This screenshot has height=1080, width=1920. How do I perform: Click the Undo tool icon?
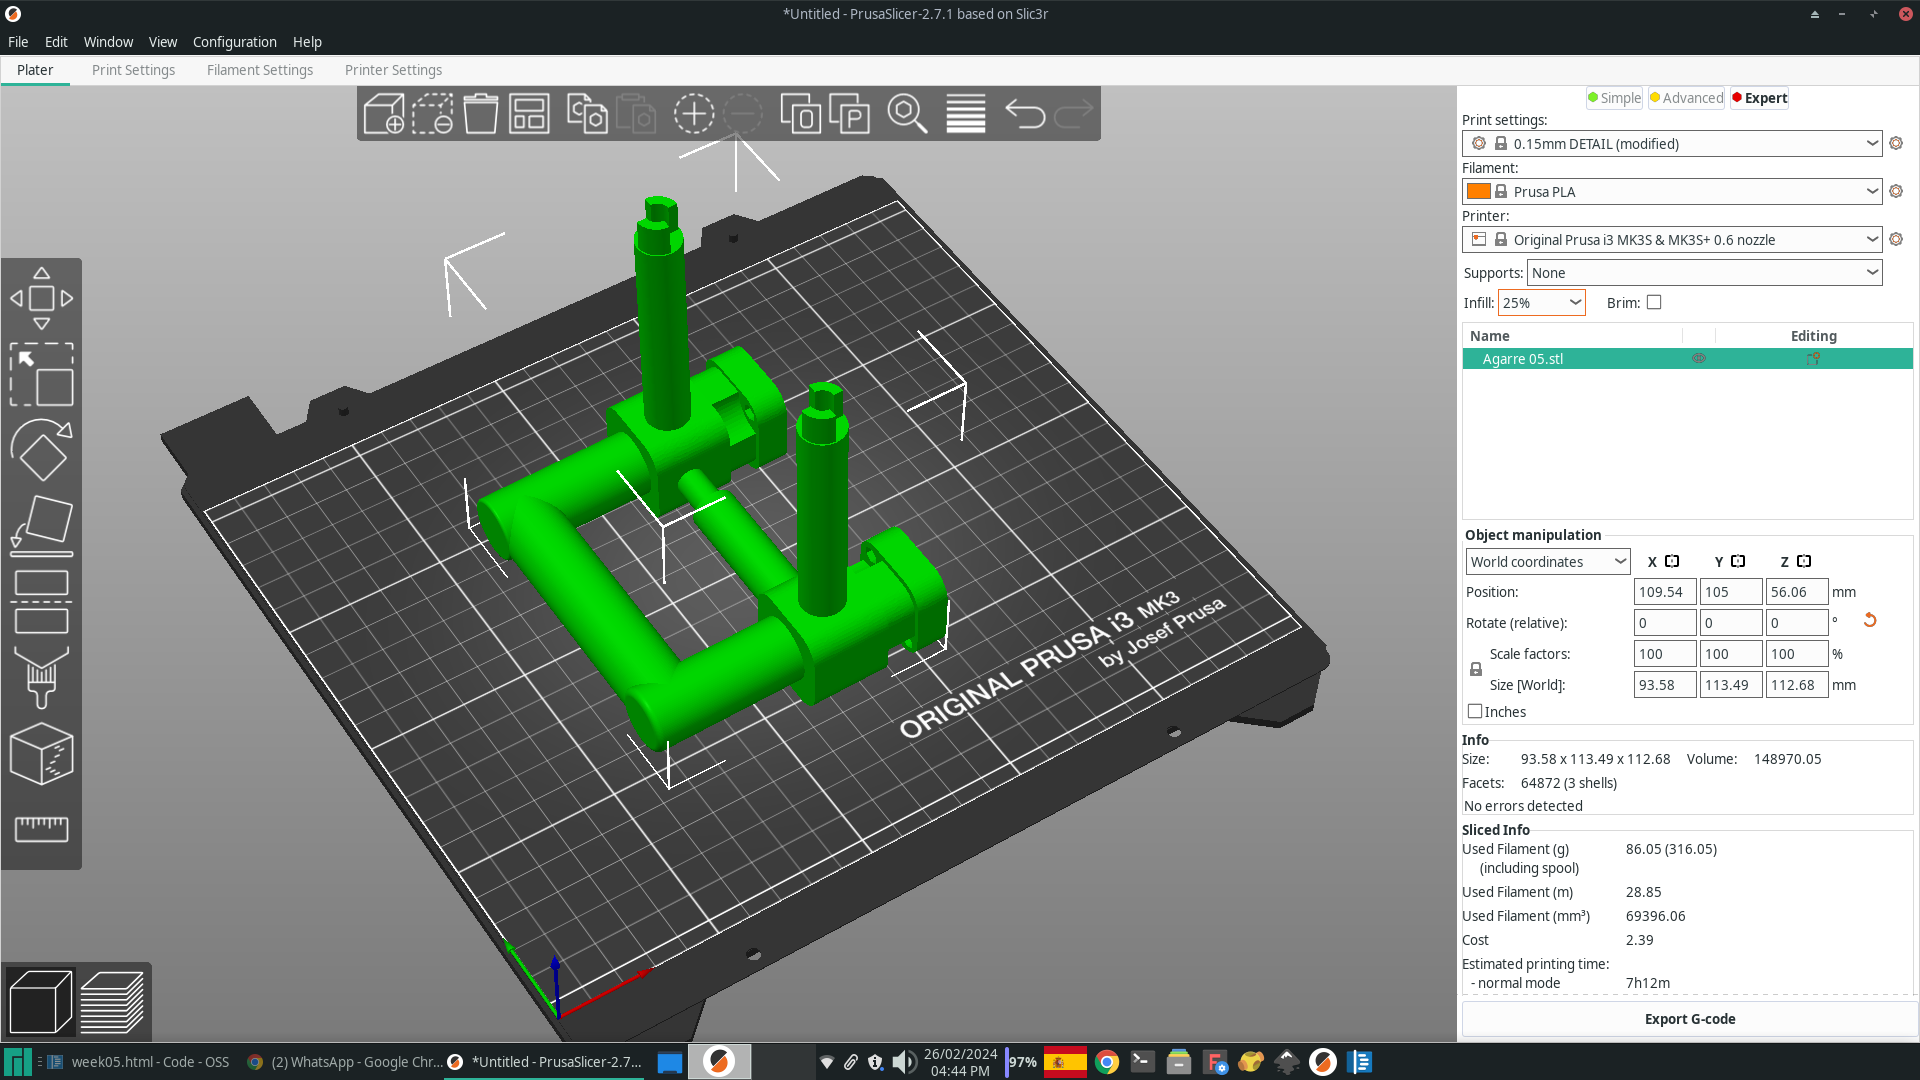tap(1026, 115)
